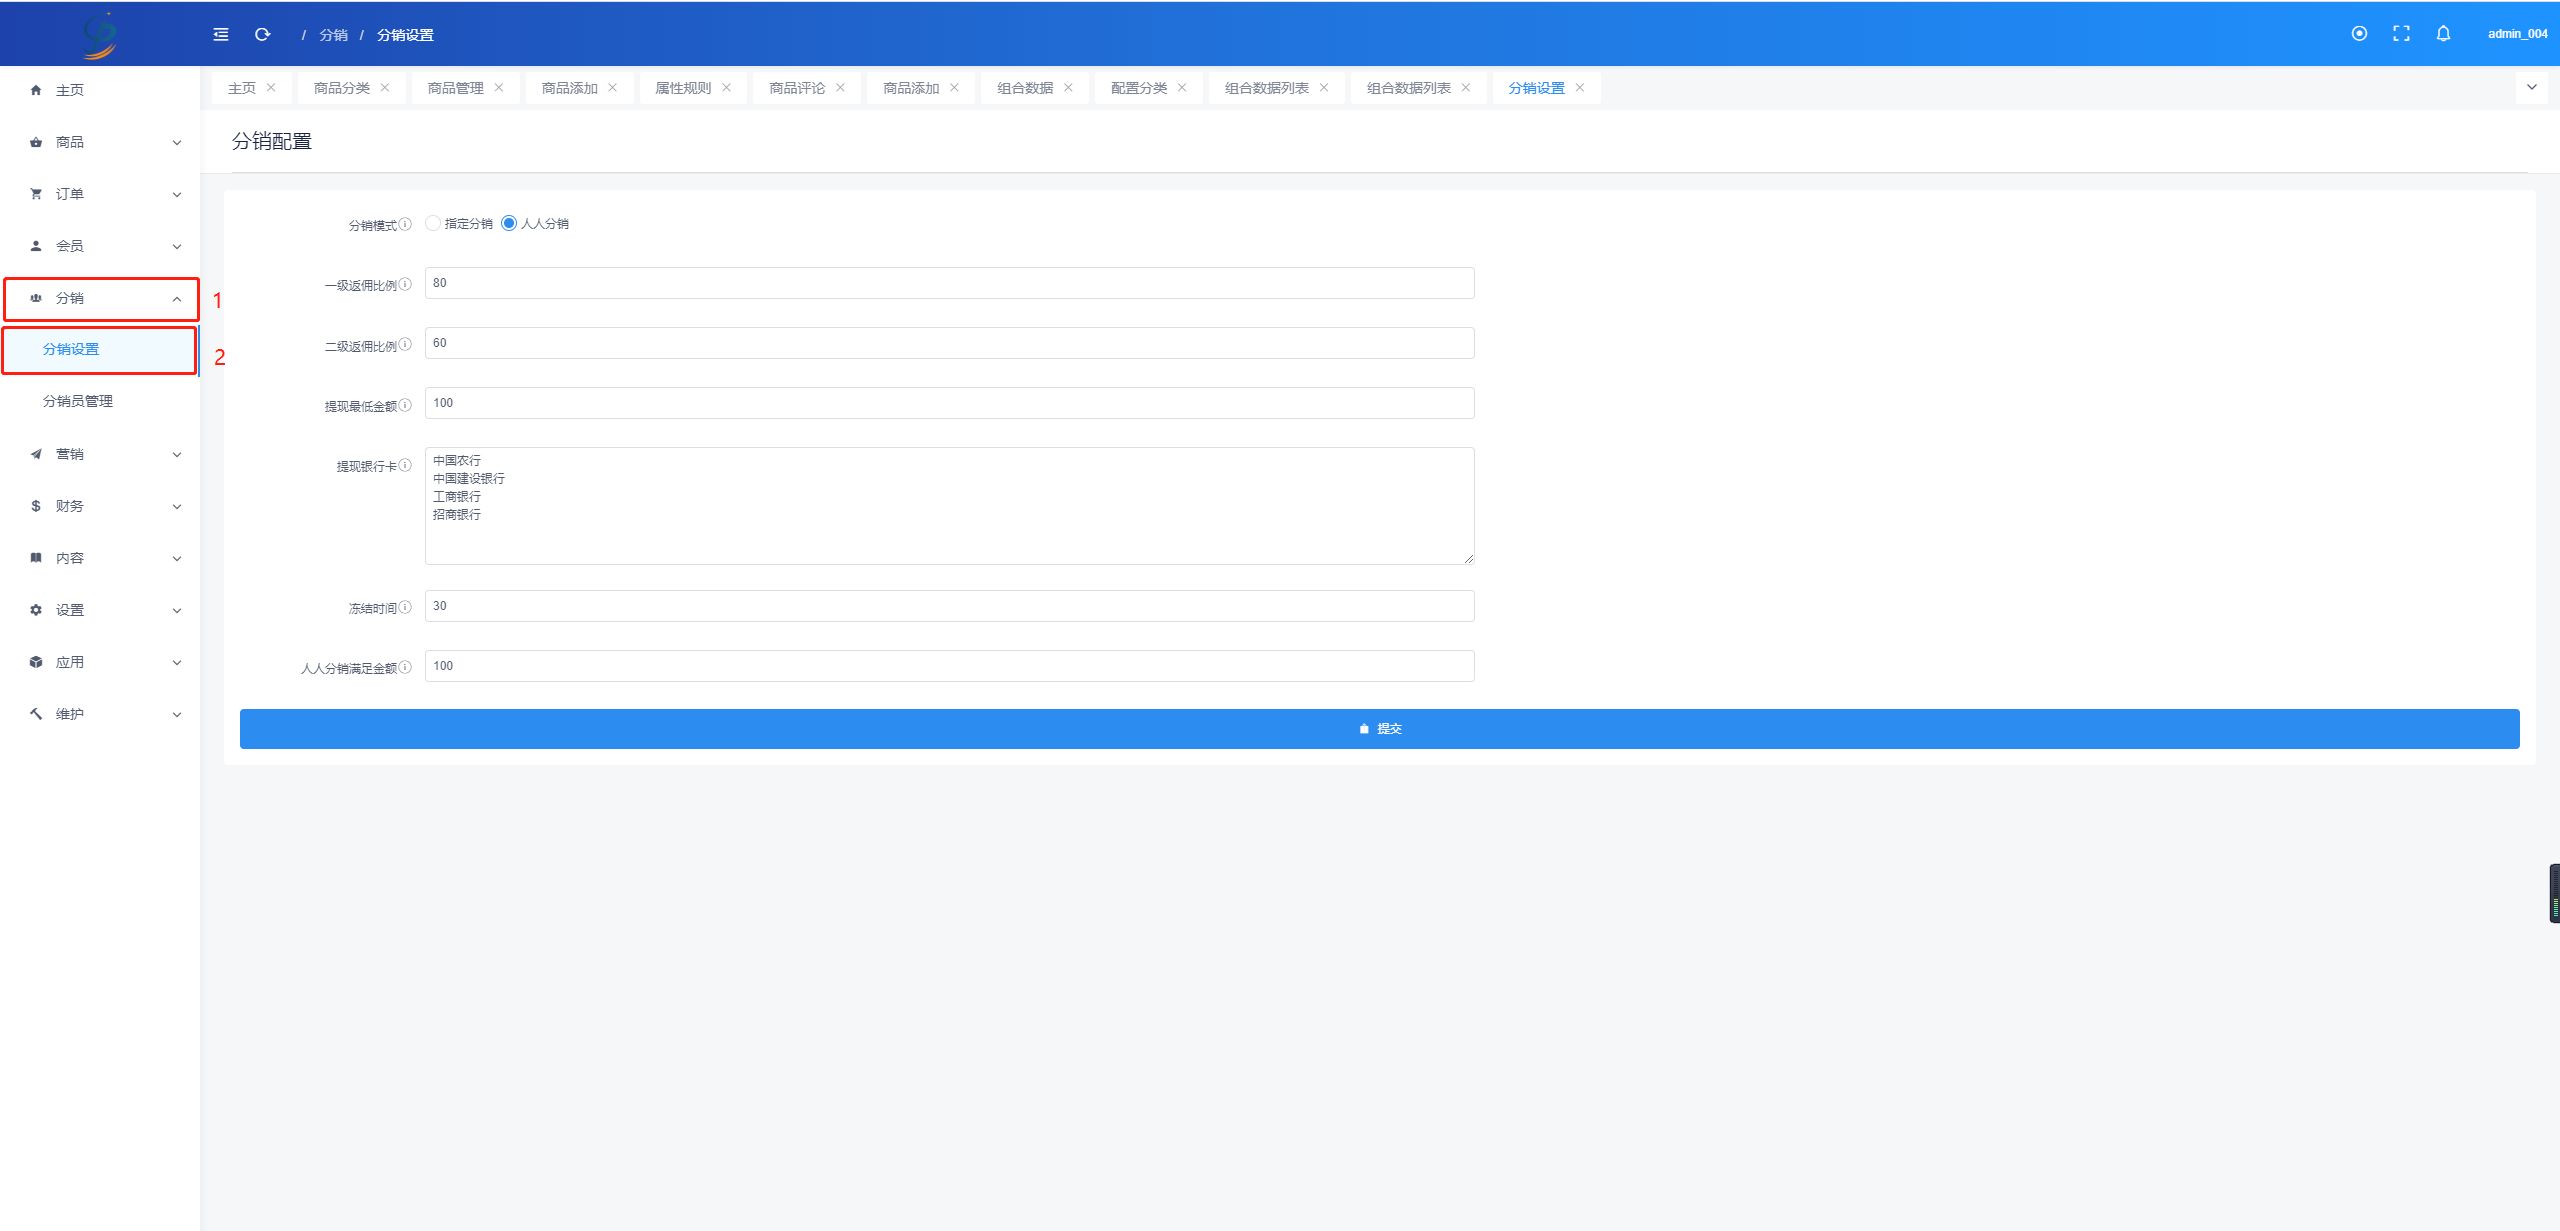
Task: Toggle fullscreen mode icon
Action: tap(2401, 33)
